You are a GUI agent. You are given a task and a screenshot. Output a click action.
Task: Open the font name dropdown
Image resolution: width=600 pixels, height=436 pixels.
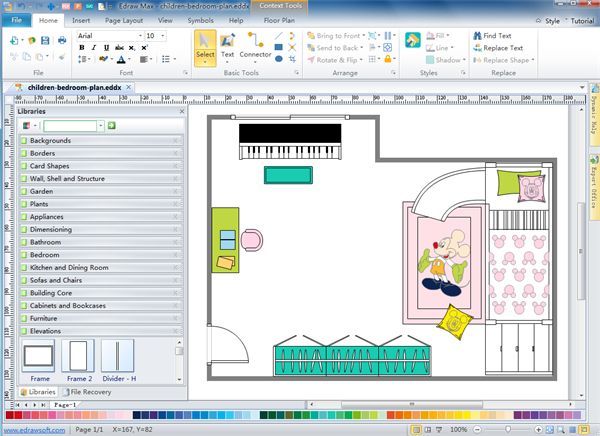point(140,36)
